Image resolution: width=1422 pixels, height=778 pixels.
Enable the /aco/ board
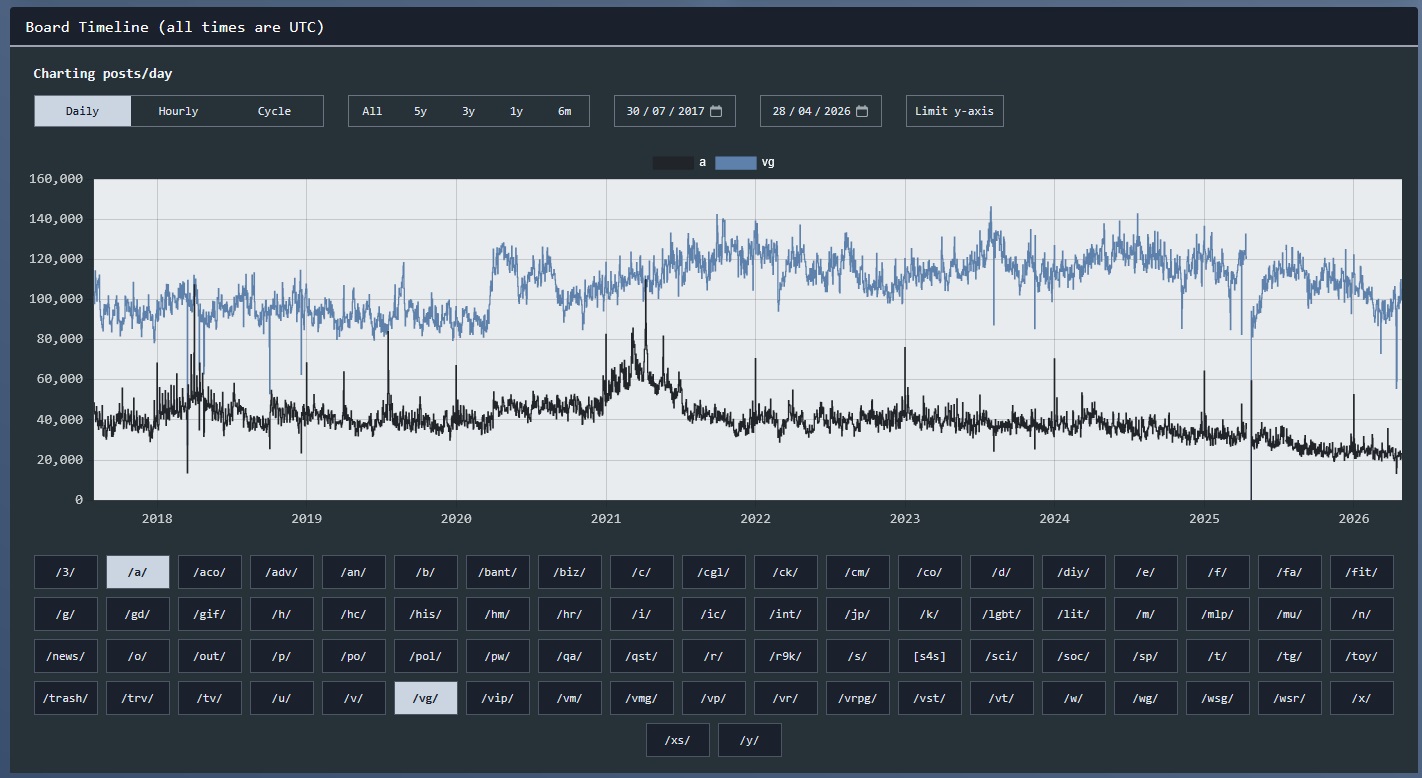(x=210, y=572)
